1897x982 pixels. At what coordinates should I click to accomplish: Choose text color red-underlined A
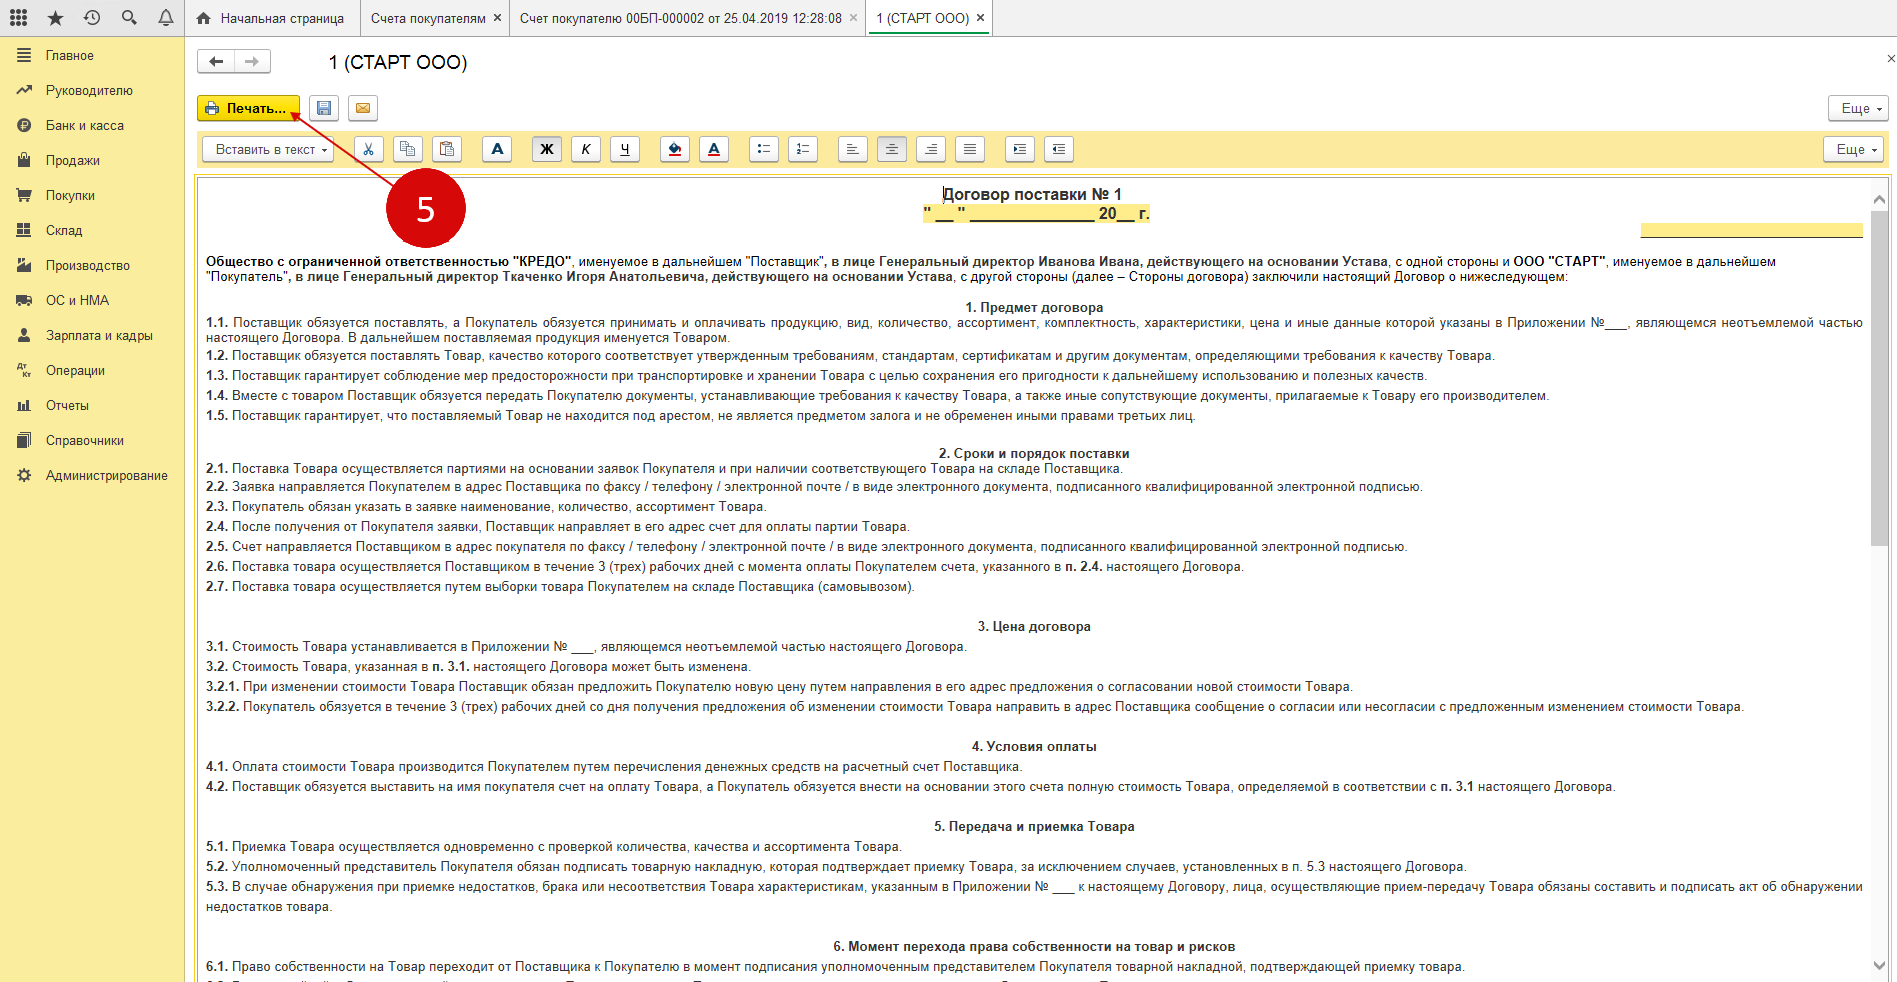(714, 149)
